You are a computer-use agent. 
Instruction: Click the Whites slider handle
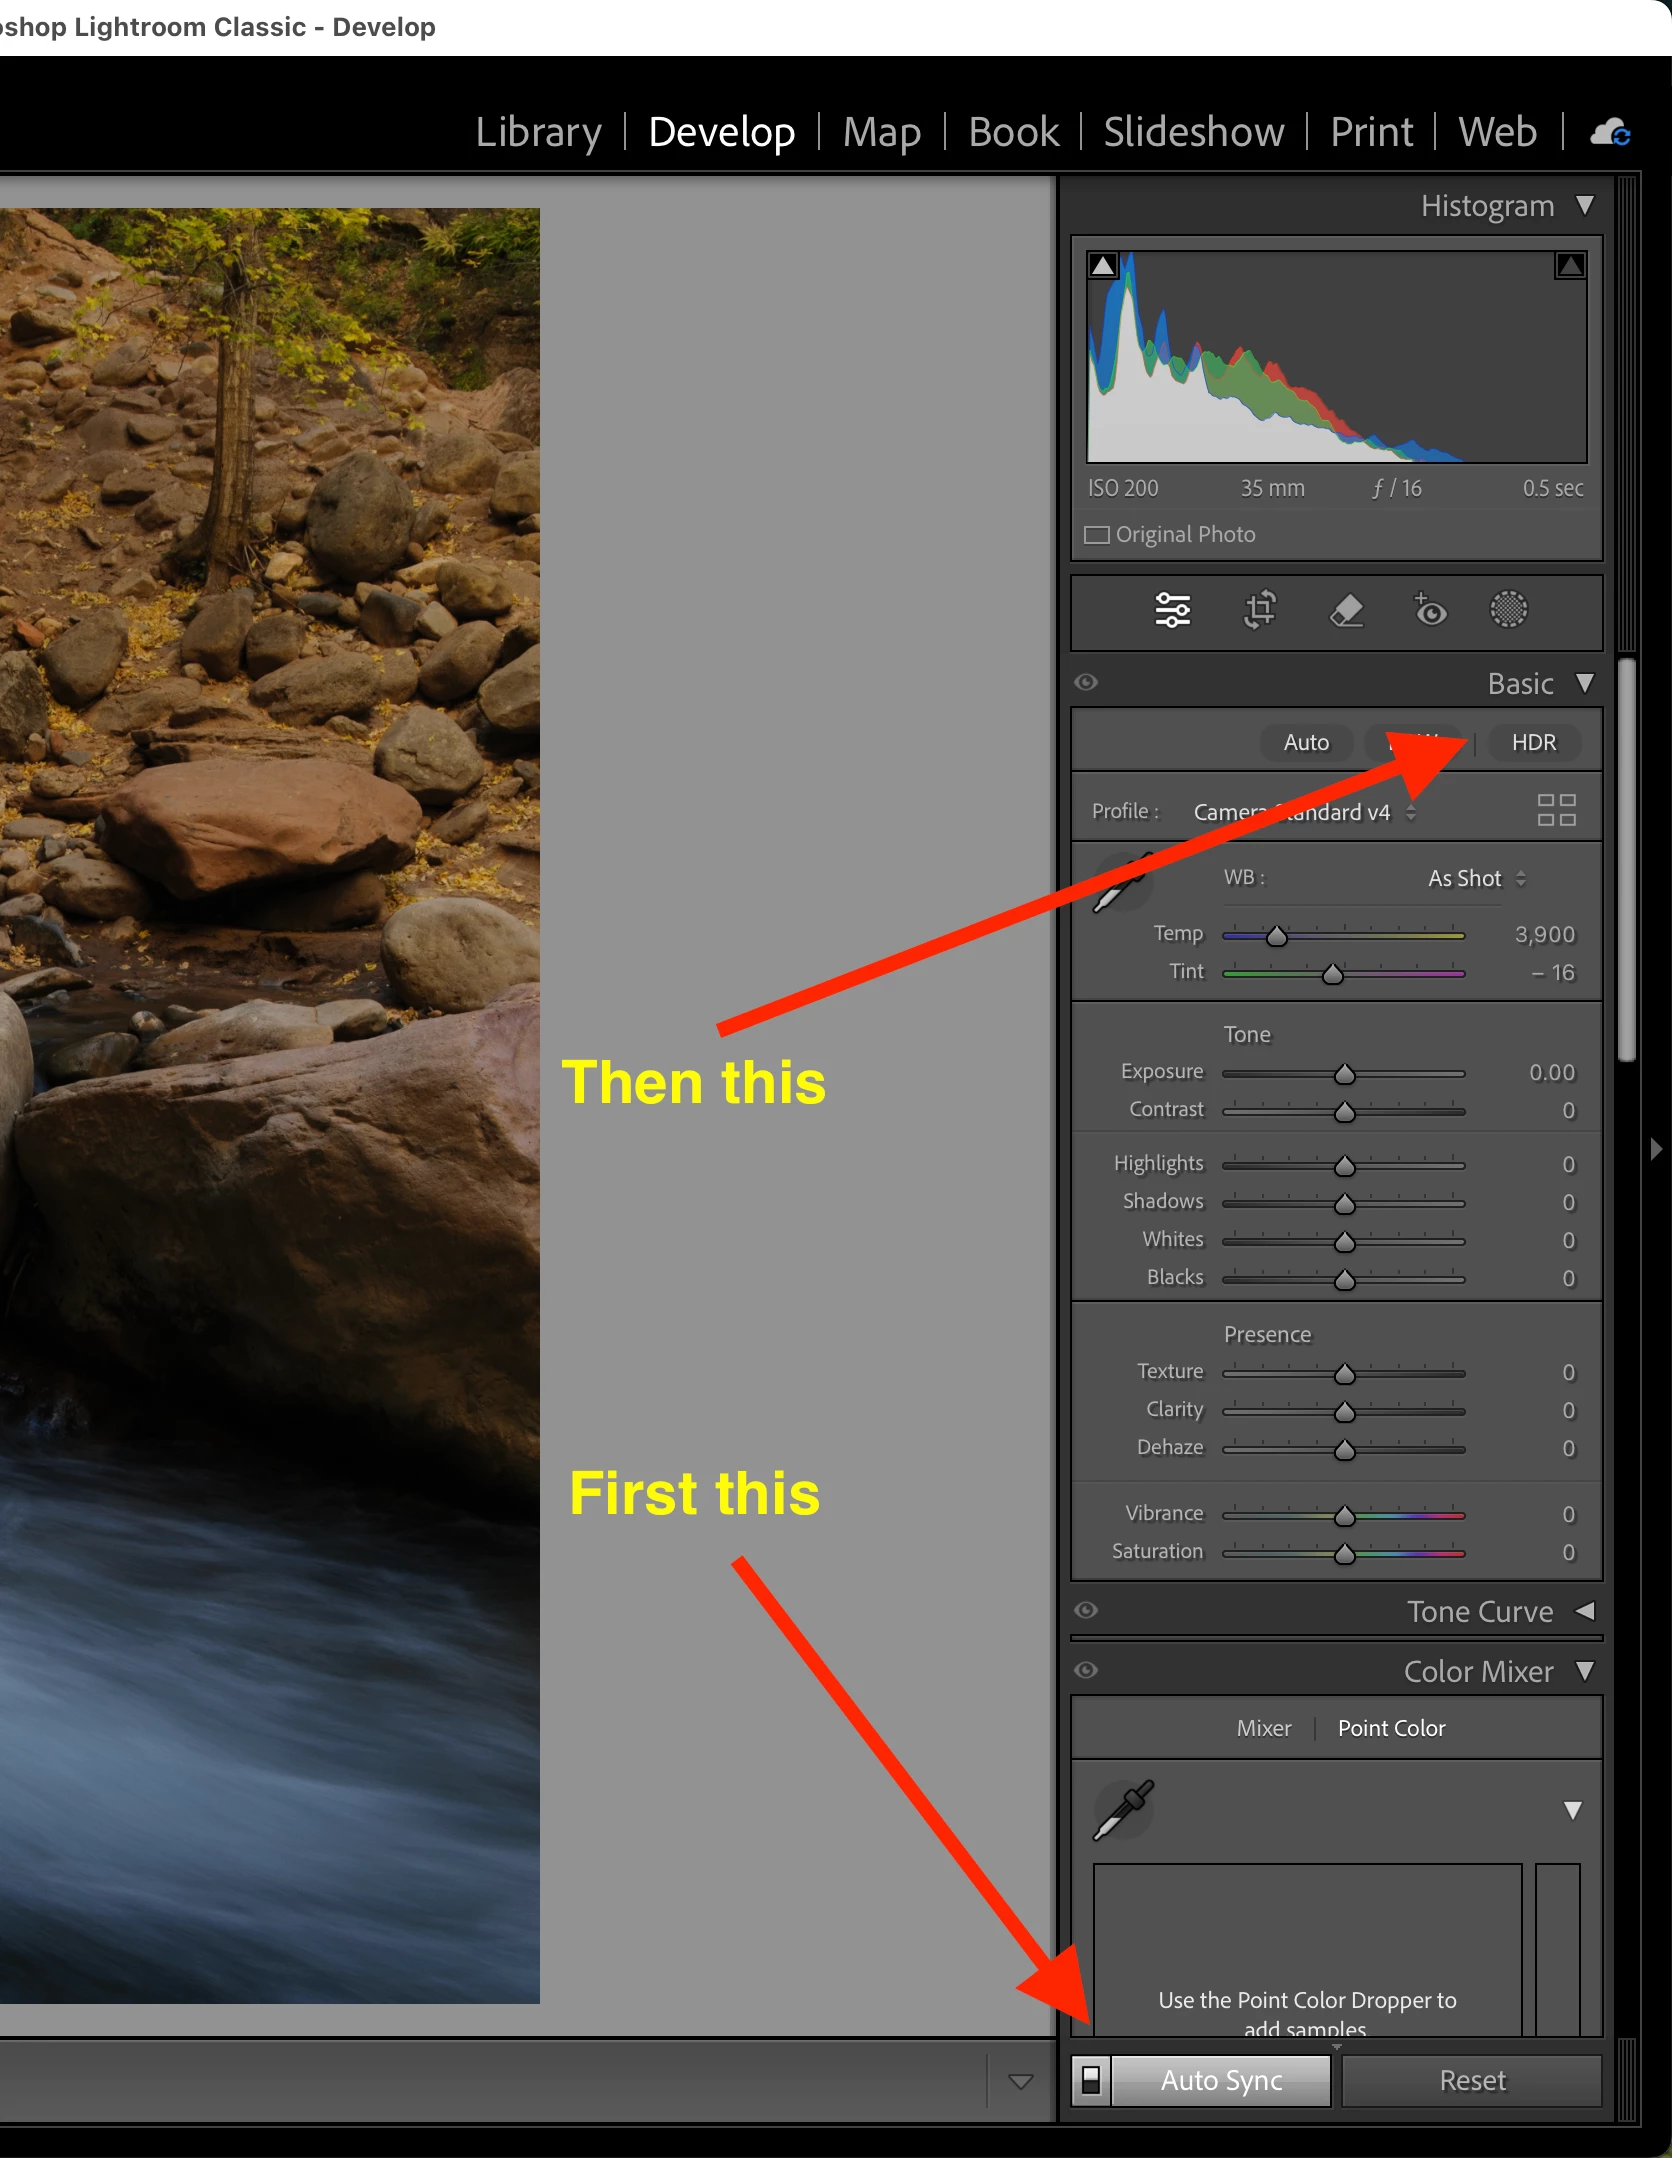tap(1345, 1242)
